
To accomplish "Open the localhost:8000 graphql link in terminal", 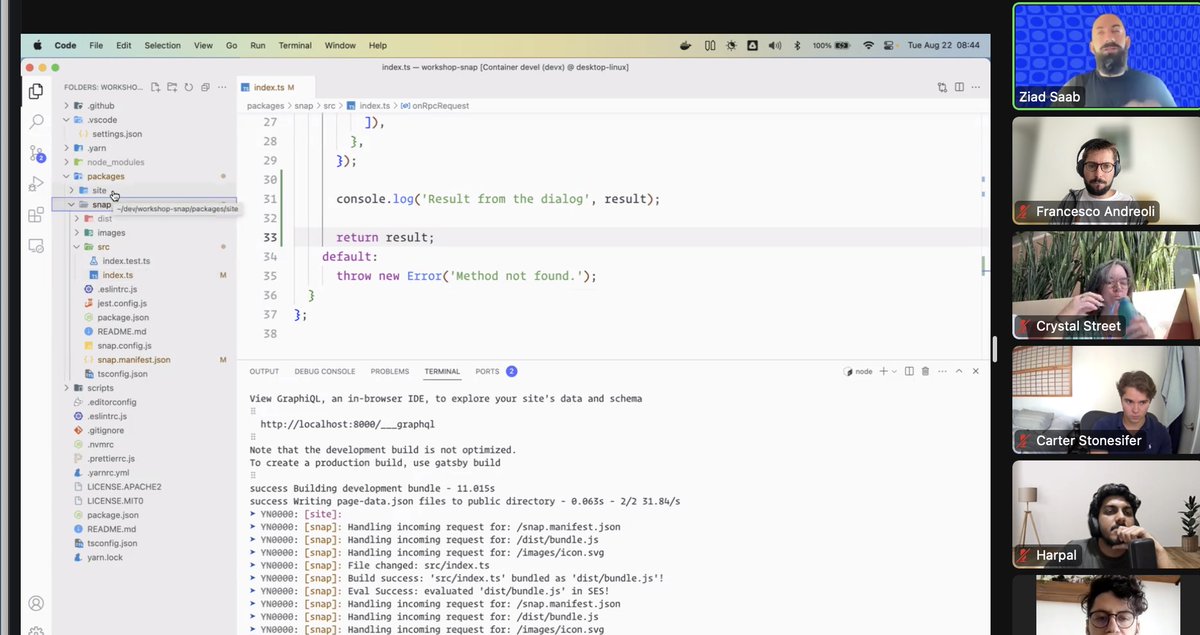I will 347,424.
